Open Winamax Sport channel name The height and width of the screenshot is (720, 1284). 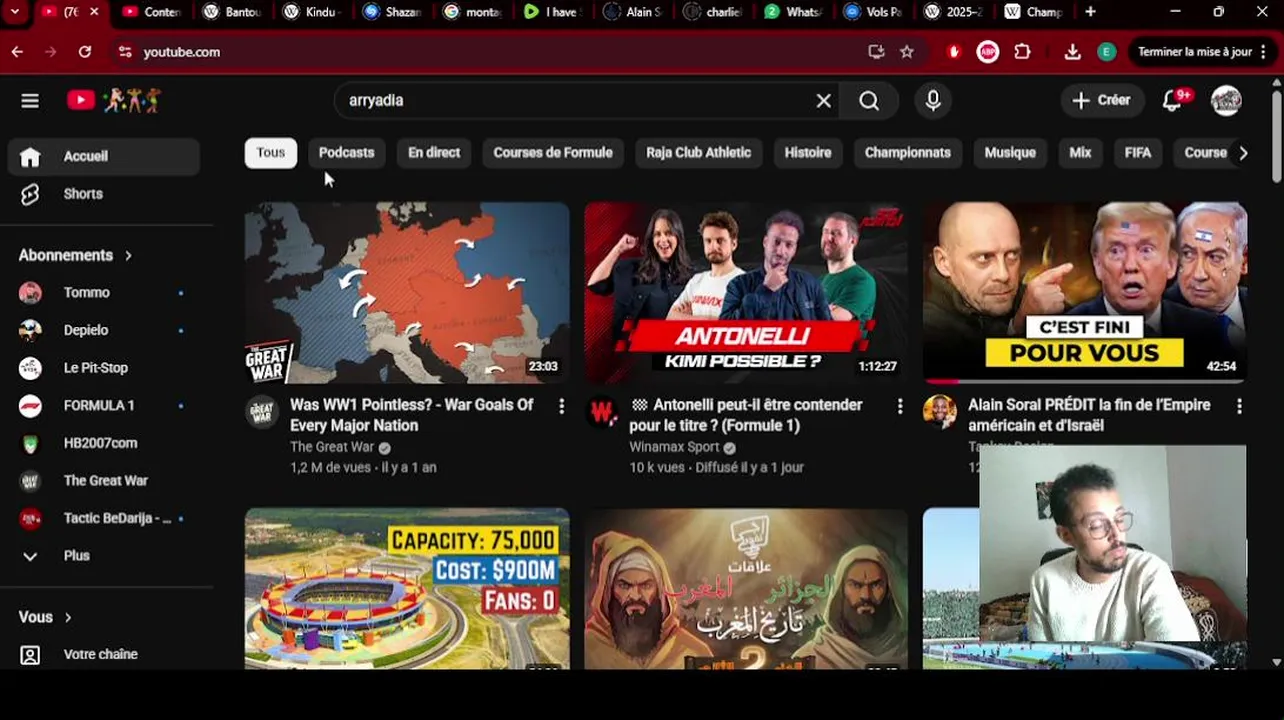[674, 447]
